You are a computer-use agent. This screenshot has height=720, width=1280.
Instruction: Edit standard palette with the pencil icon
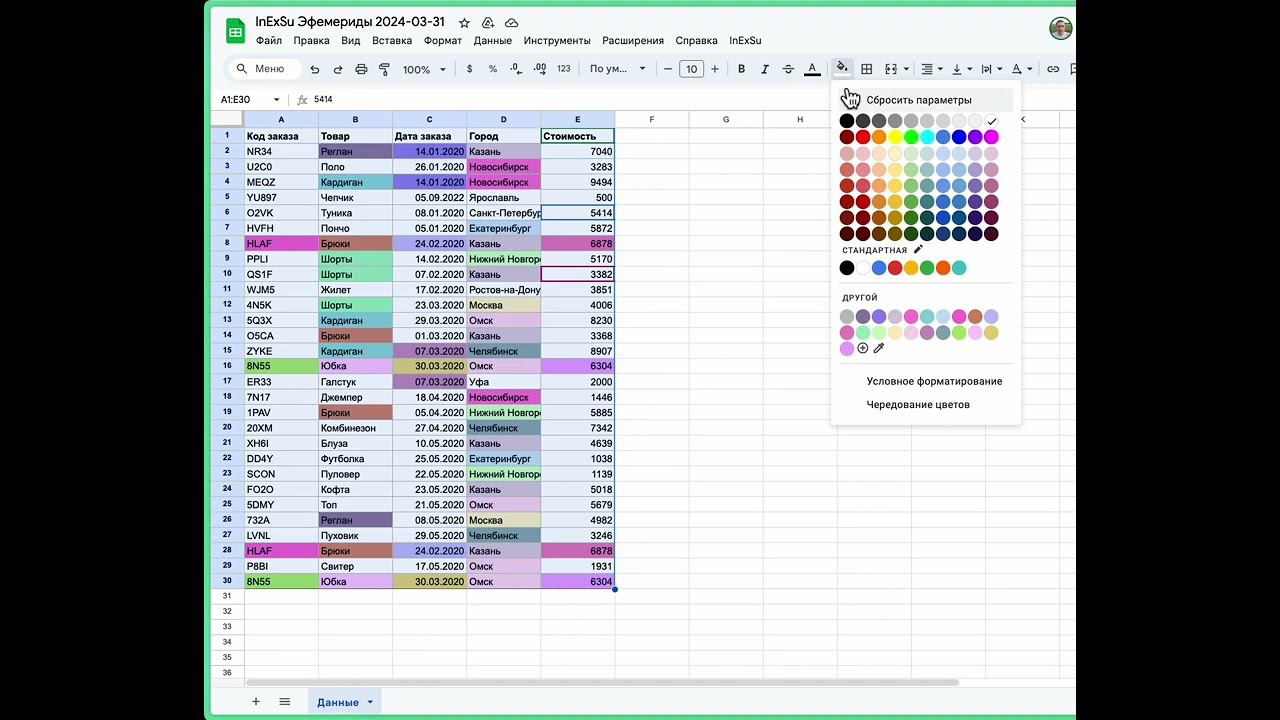(918, 250)
